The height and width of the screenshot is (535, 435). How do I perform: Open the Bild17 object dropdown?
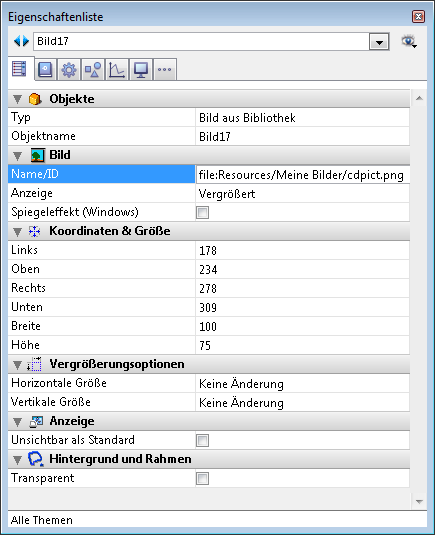point(379,42)
